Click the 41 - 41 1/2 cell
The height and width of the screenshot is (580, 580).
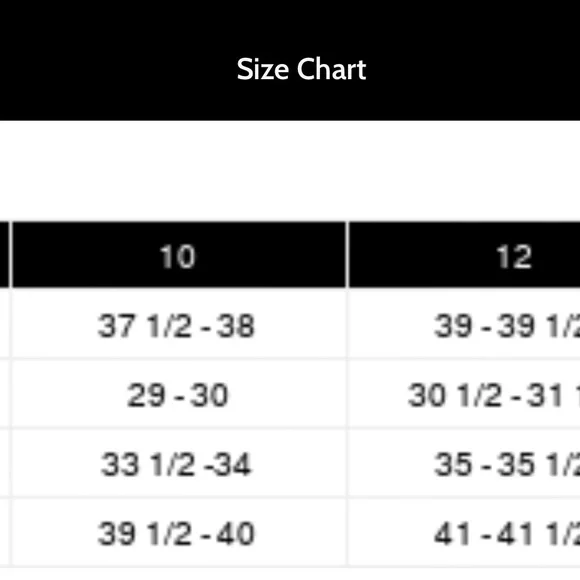464,532
